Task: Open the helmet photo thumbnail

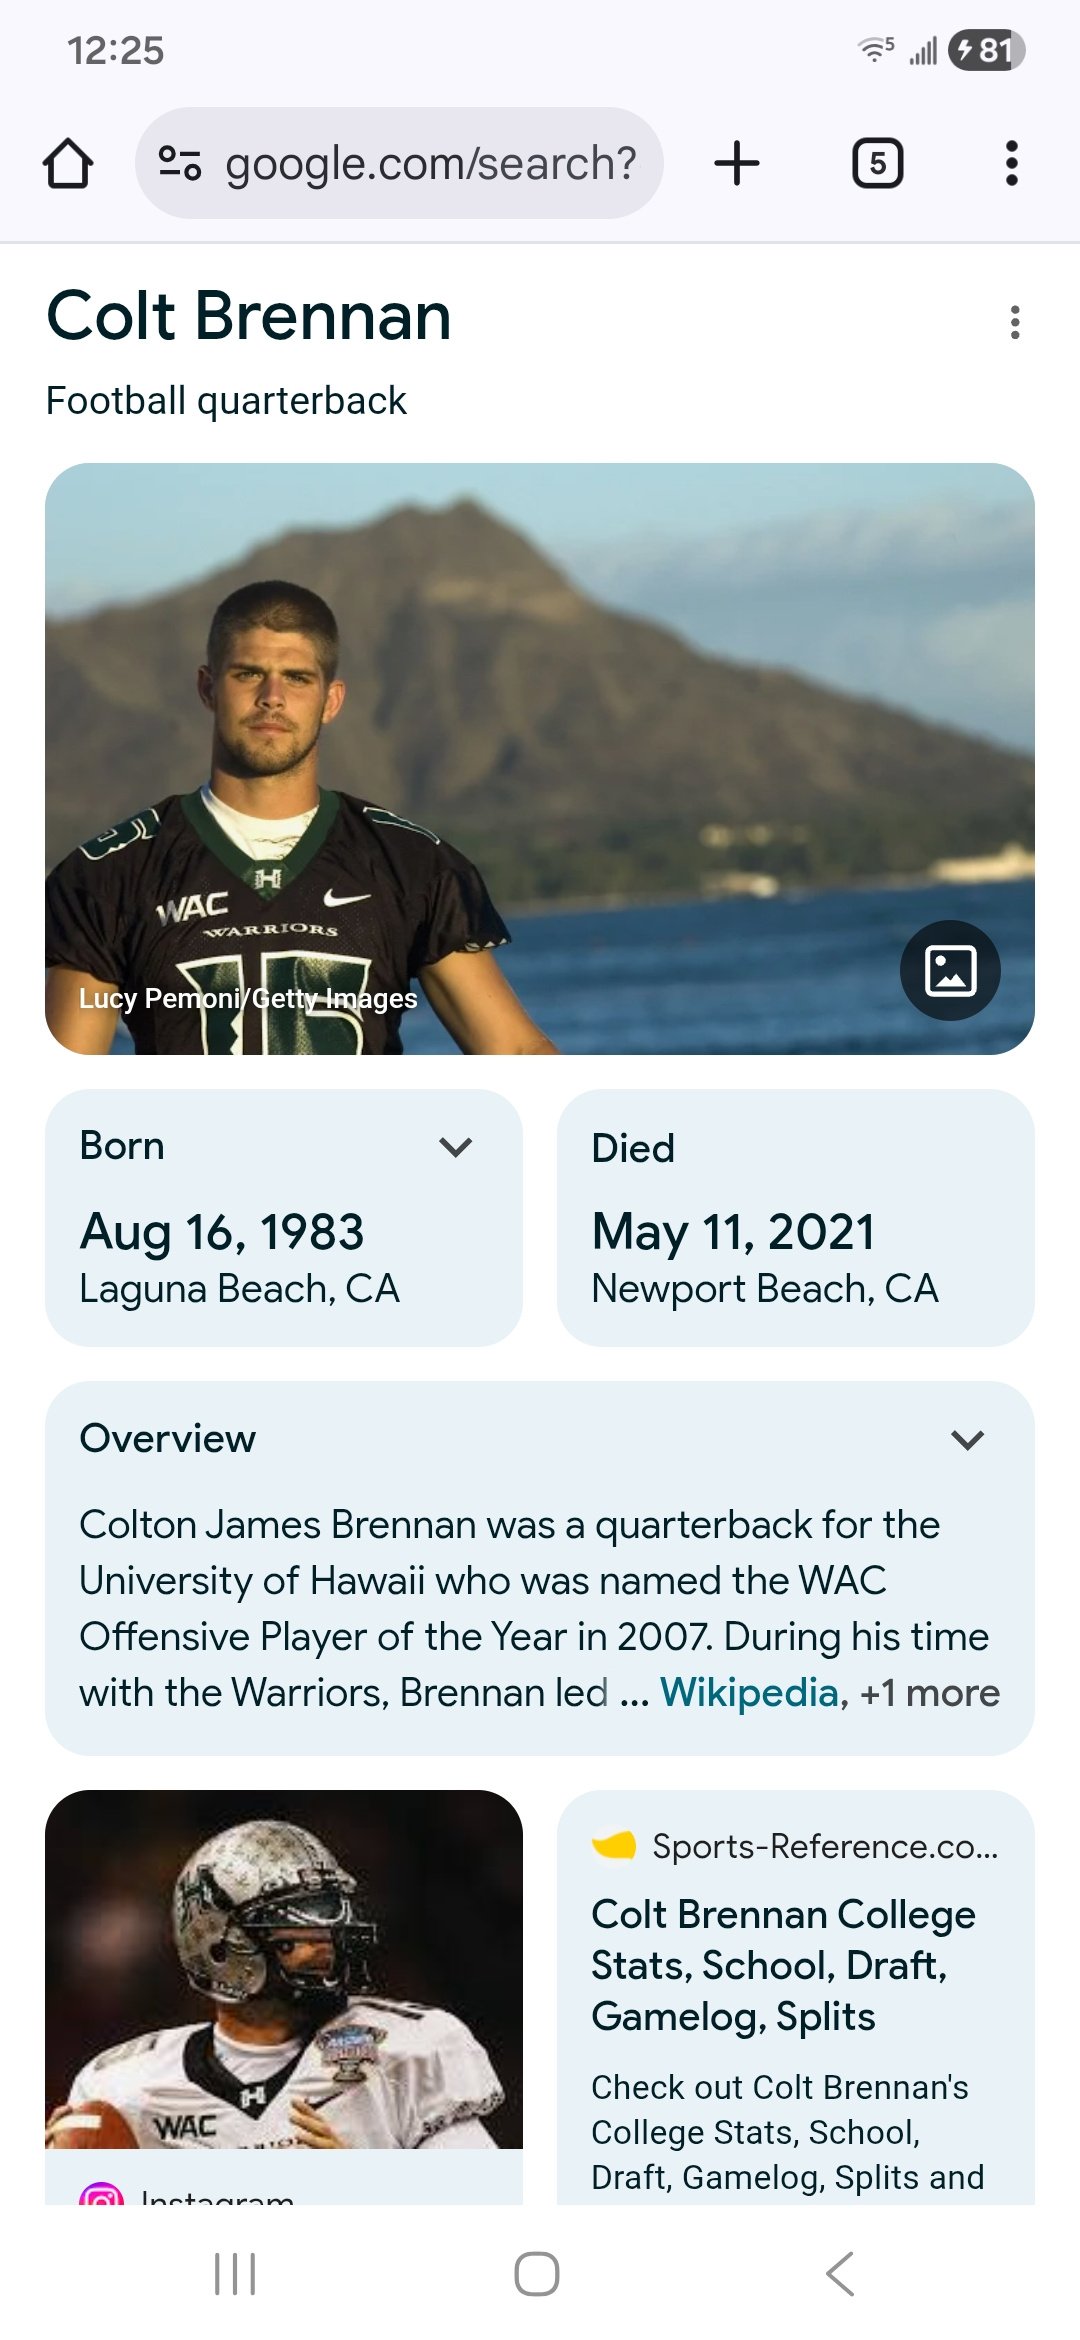Action: [284, 1968]
